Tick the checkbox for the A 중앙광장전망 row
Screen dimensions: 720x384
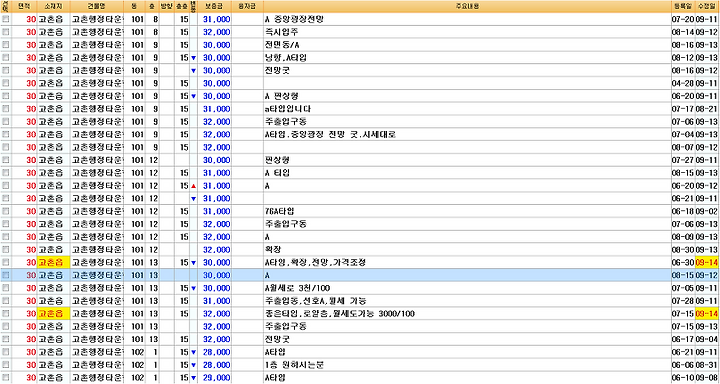5,19
